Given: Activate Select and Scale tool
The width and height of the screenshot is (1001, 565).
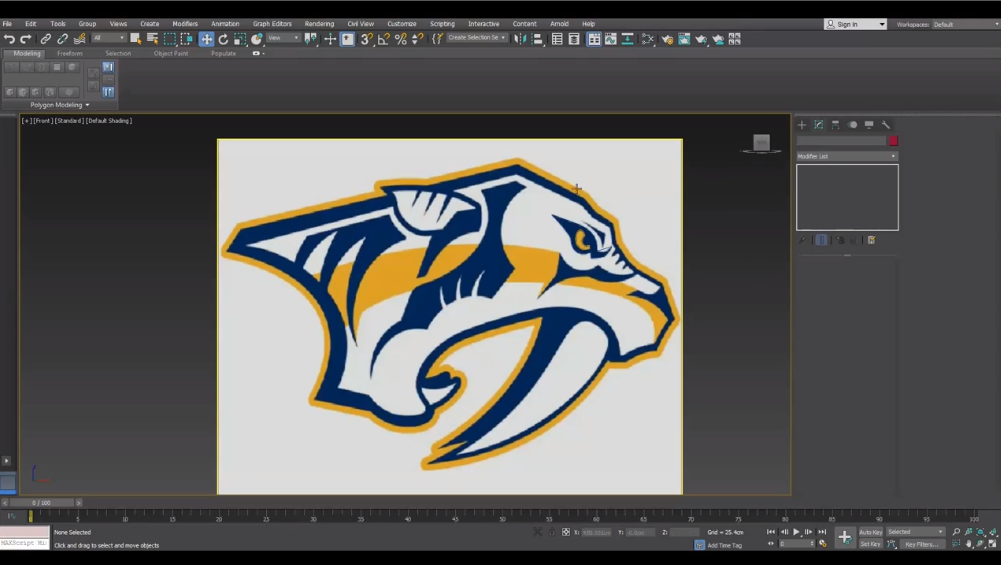Looking at the screenshot, I should click(x=239, y=39).
